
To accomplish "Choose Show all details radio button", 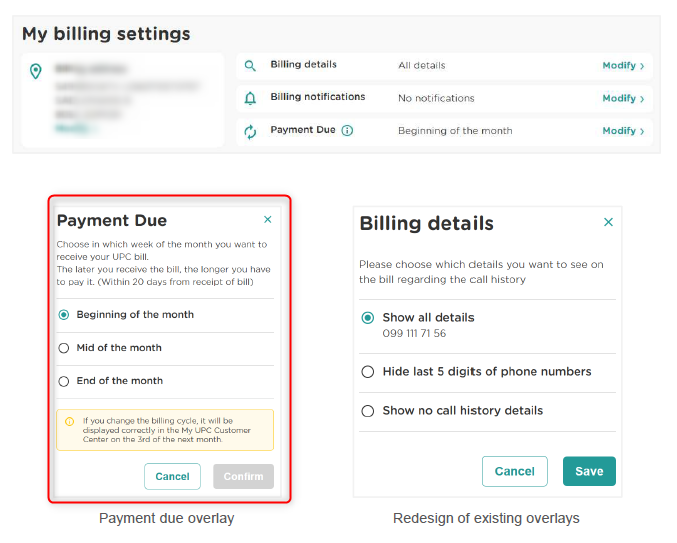I will coord(368,318).
